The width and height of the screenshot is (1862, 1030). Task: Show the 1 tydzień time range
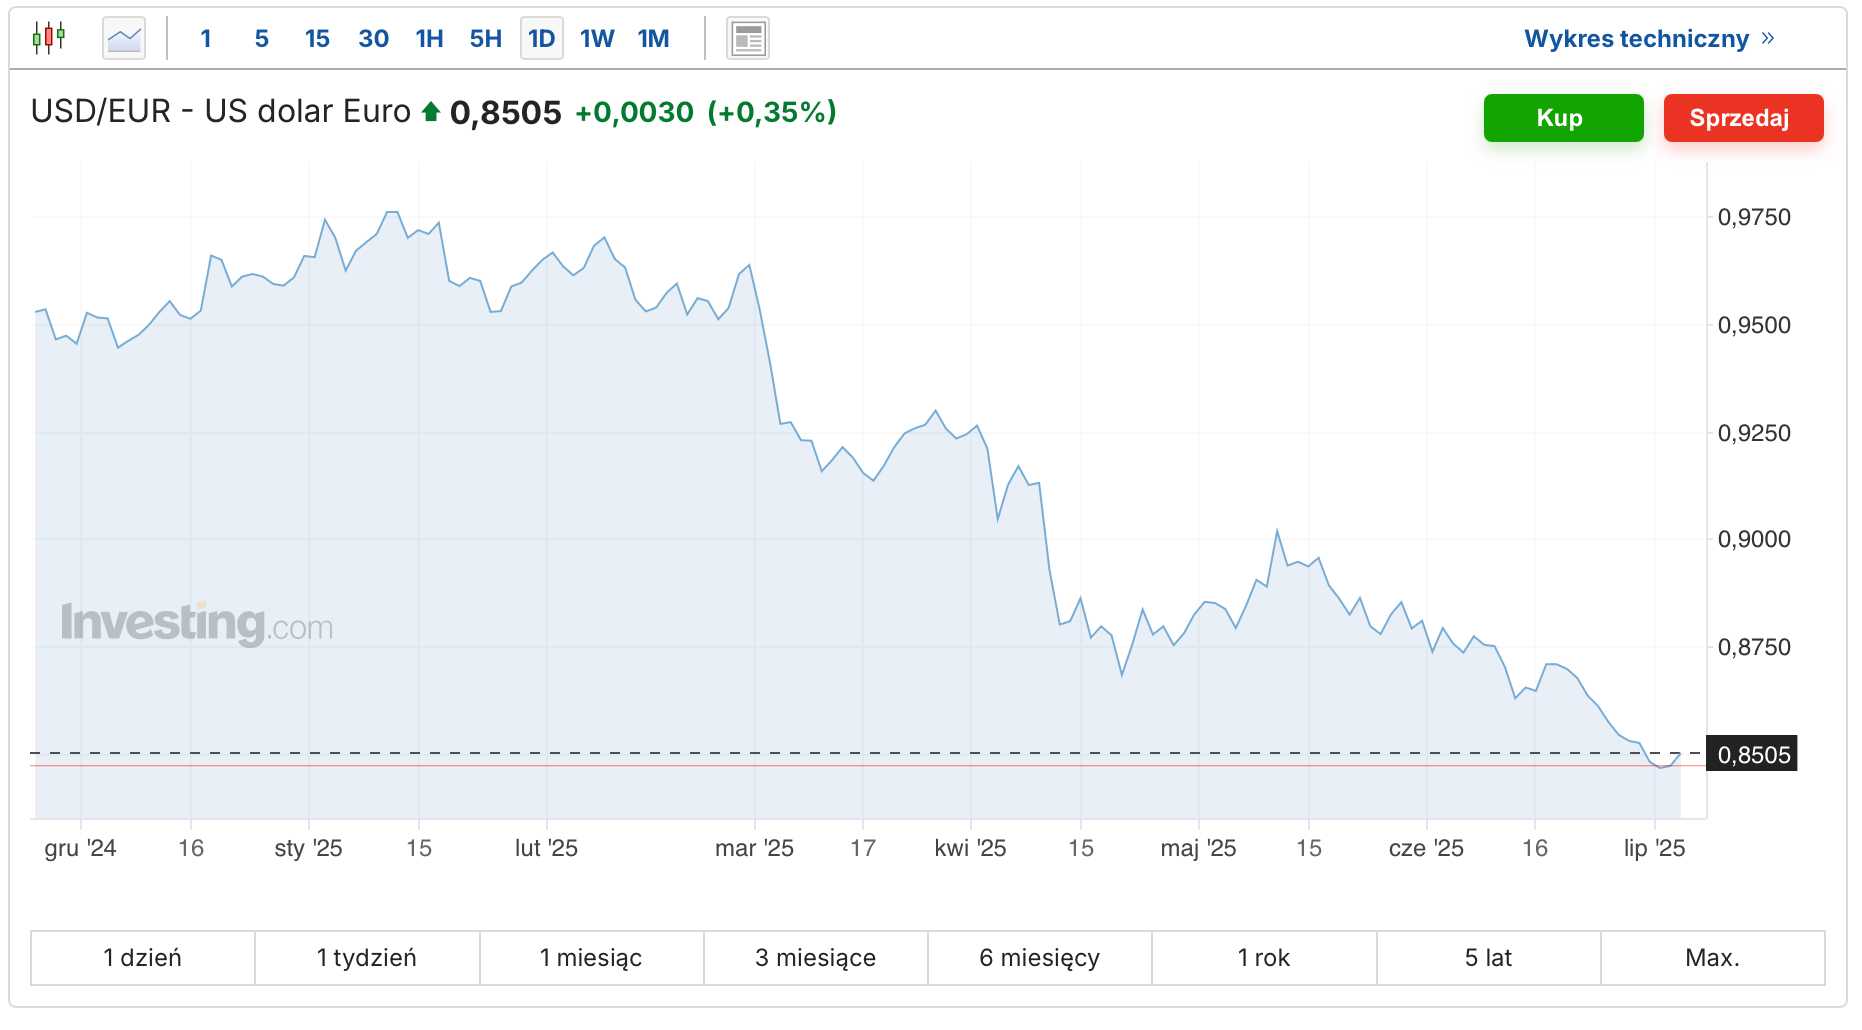click(x=367, y=958)
